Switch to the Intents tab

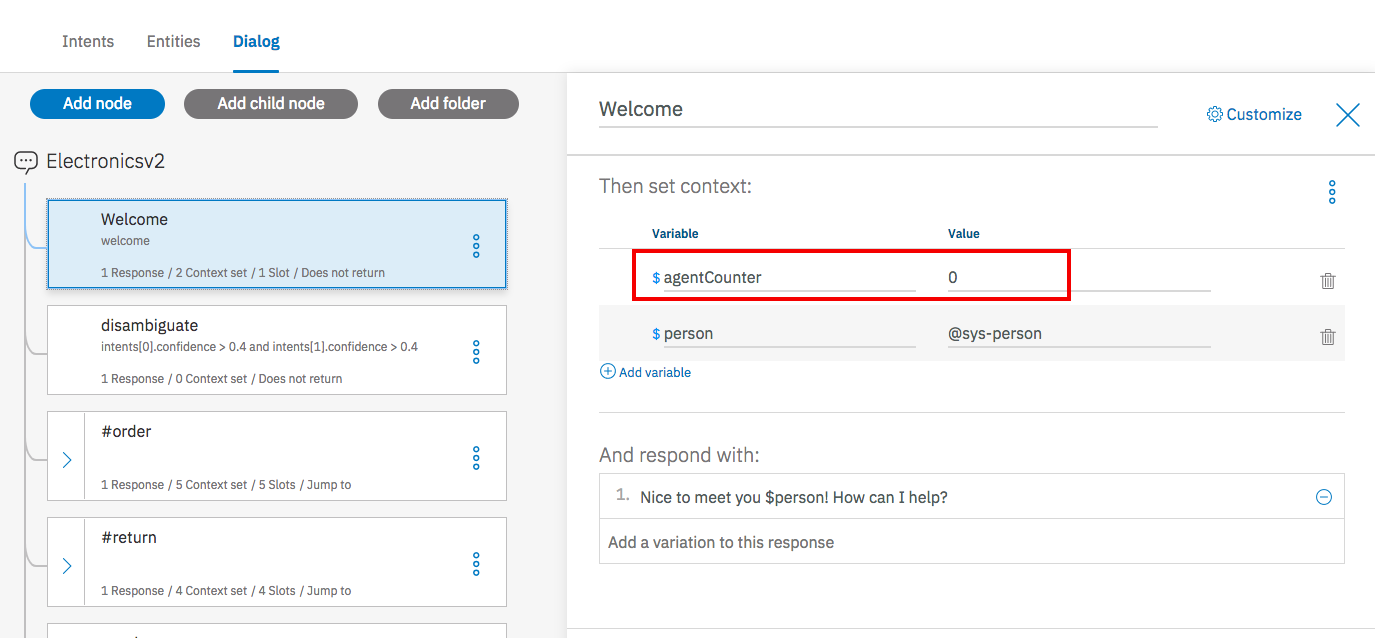point(88,41)
